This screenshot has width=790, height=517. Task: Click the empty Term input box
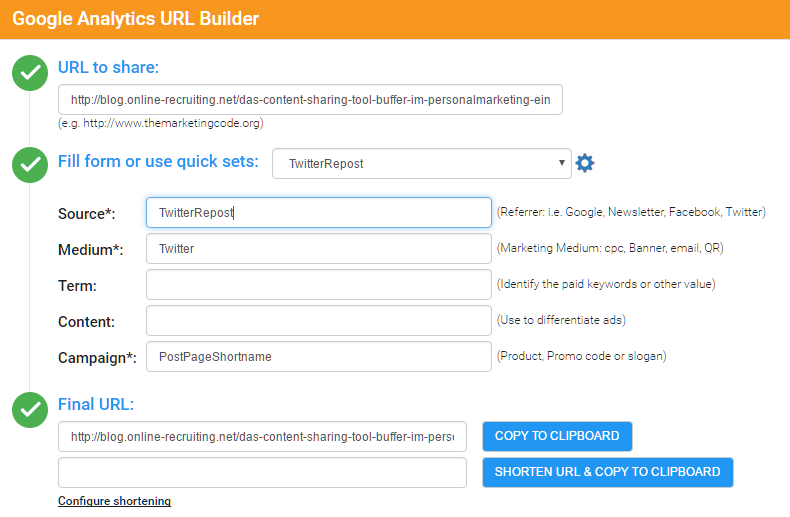click(318, 285)
